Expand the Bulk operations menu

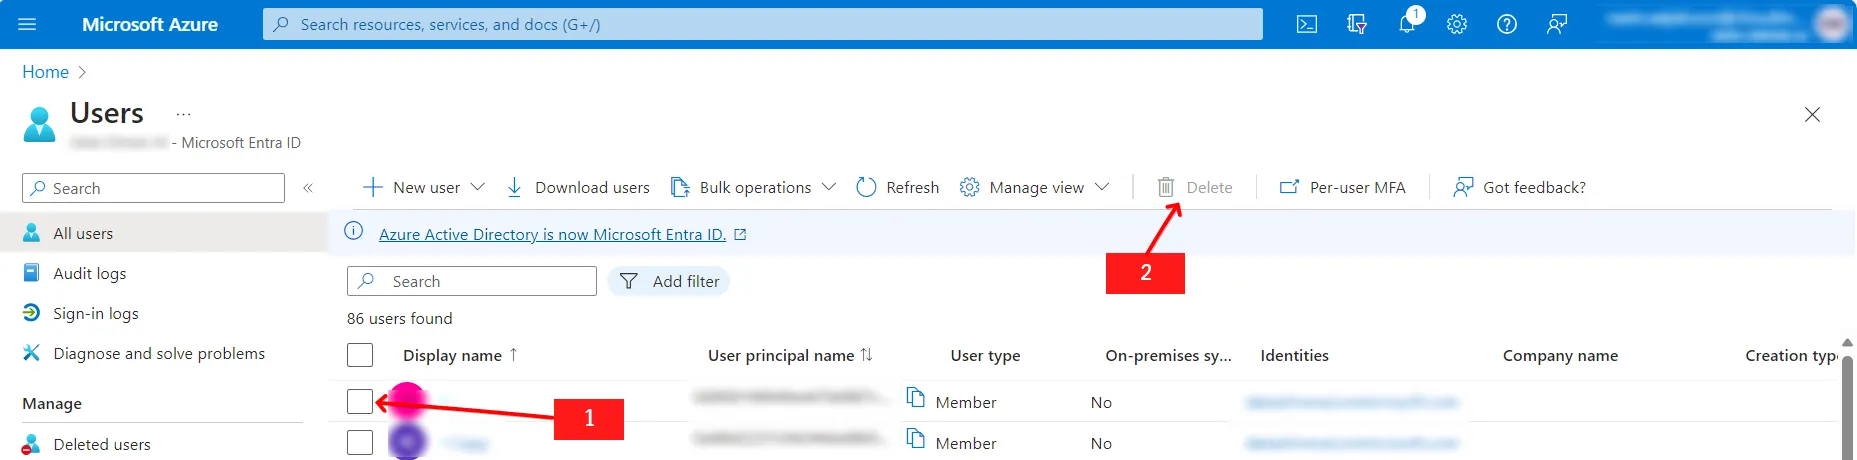point(753,187)
